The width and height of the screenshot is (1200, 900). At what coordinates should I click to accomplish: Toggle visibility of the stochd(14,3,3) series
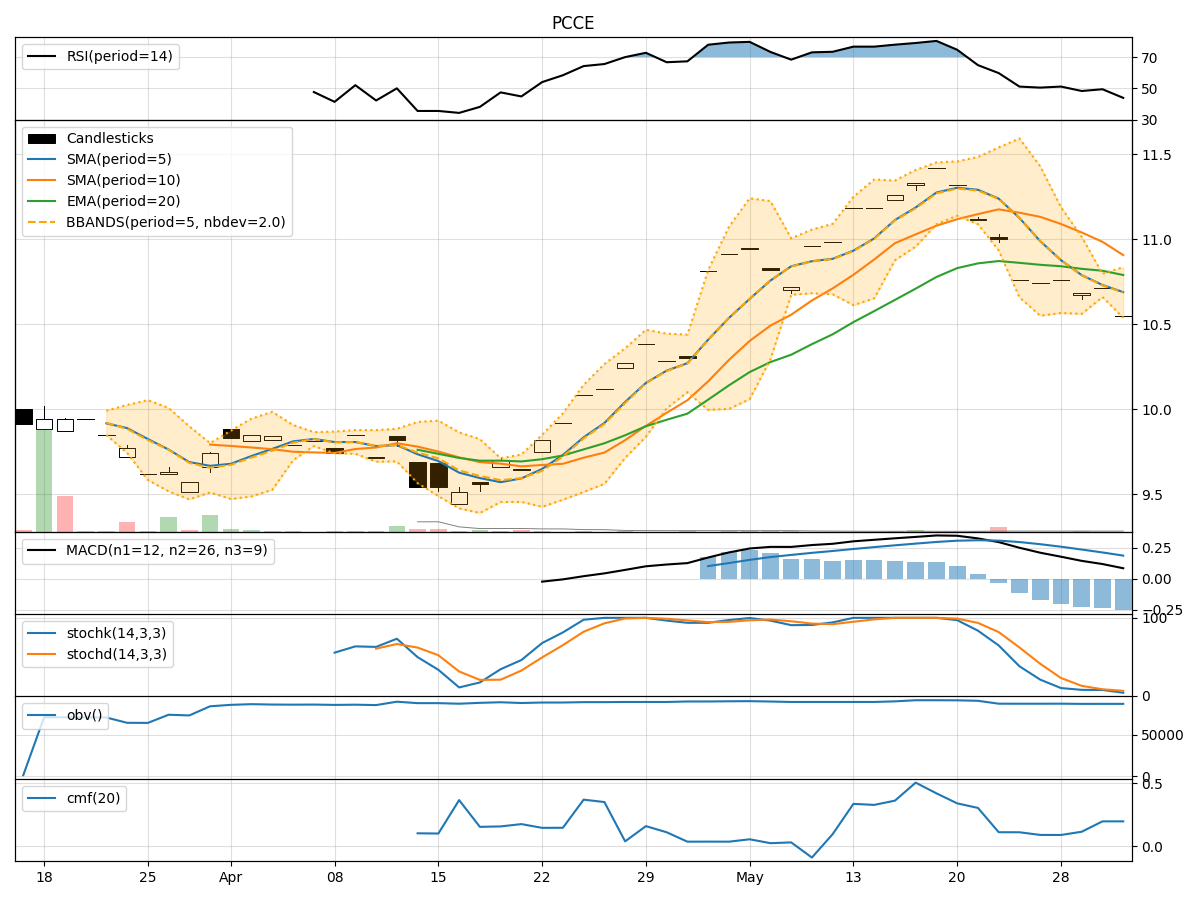42,652
